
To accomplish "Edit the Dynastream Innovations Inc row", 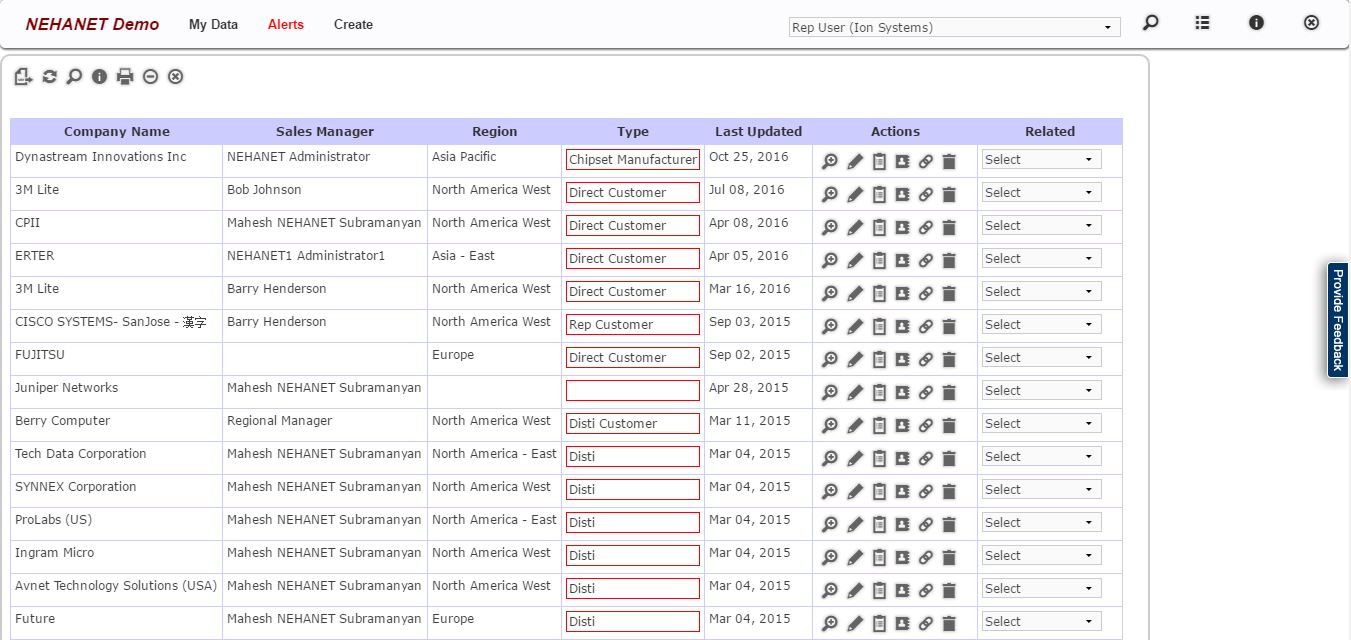I will (854, 161).
